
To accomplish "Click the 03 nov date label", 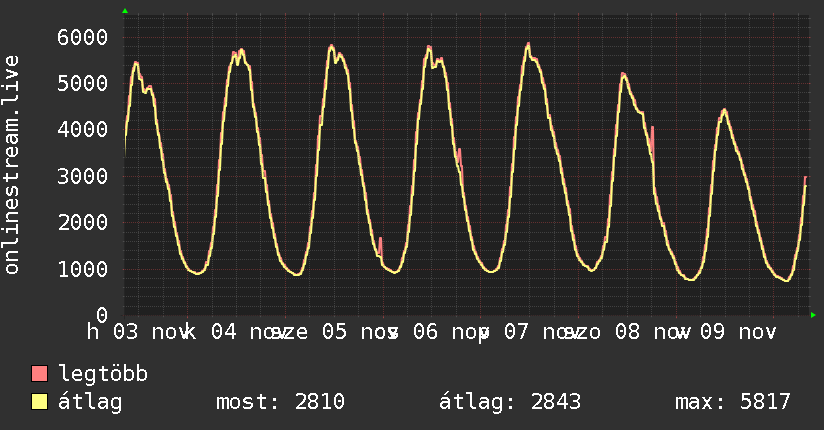I will click(151, 332).
